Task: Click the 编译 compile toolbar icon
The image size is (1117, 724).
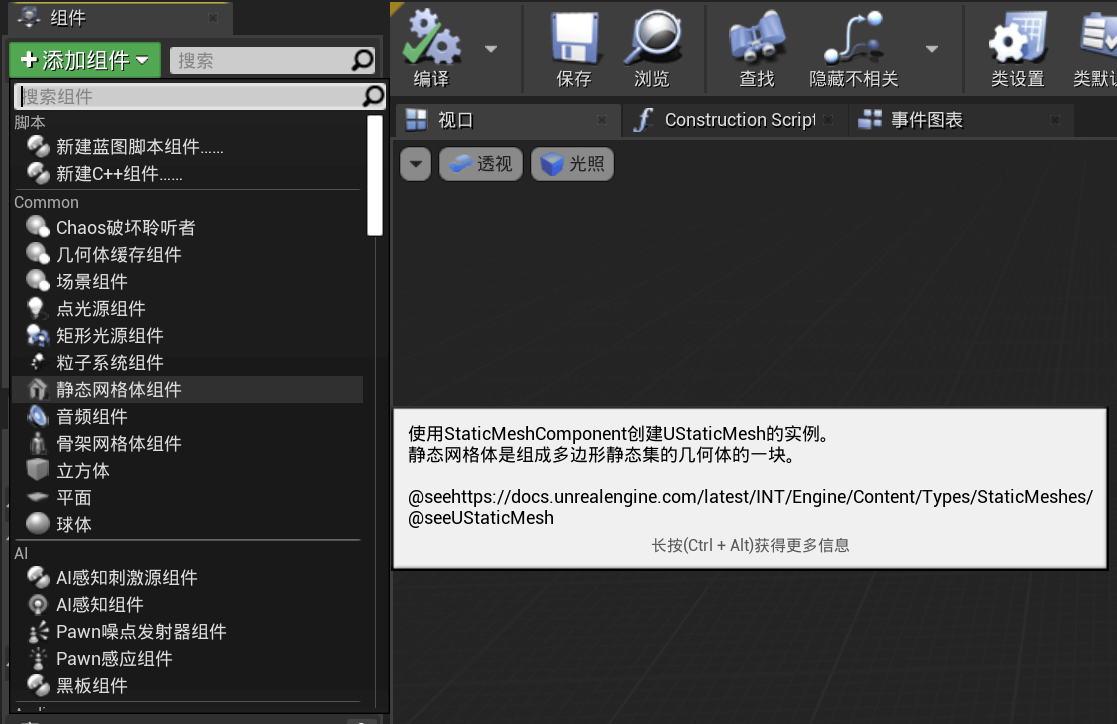Action: pos(432,47)
